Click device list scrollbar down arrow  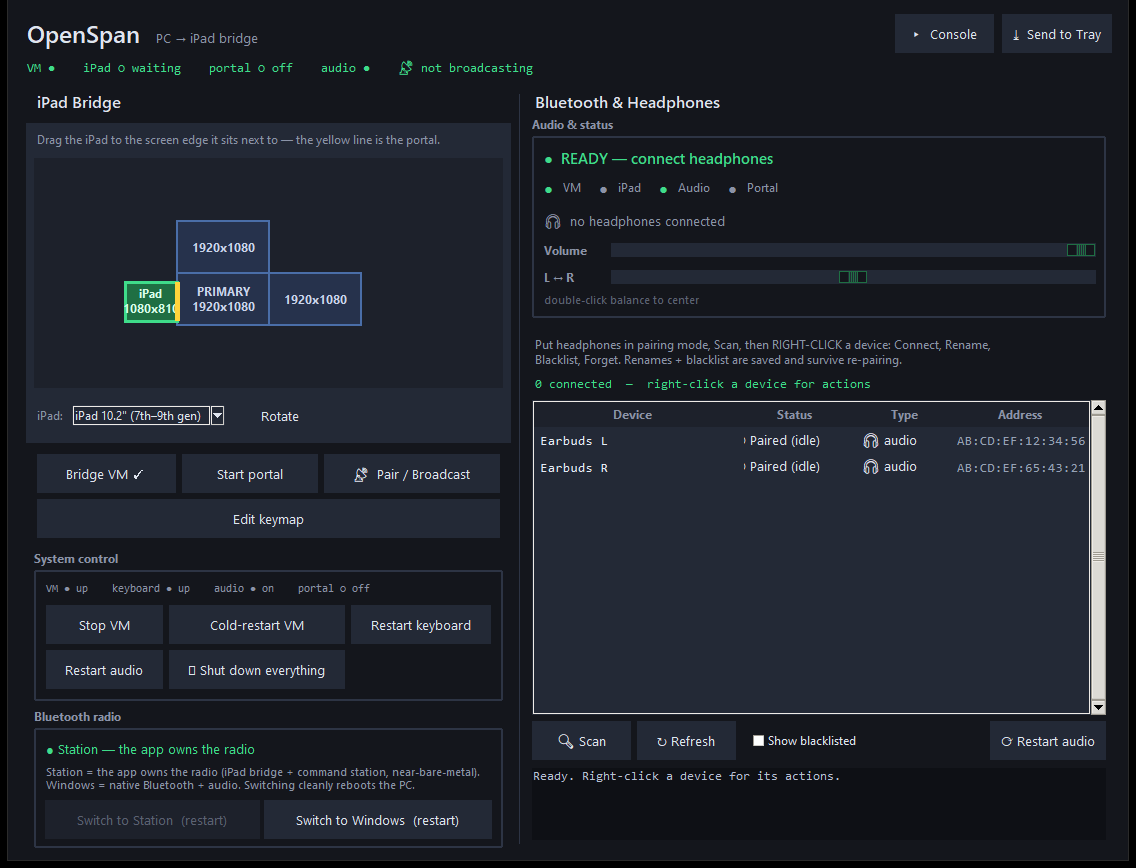(x=1098, y=707)
